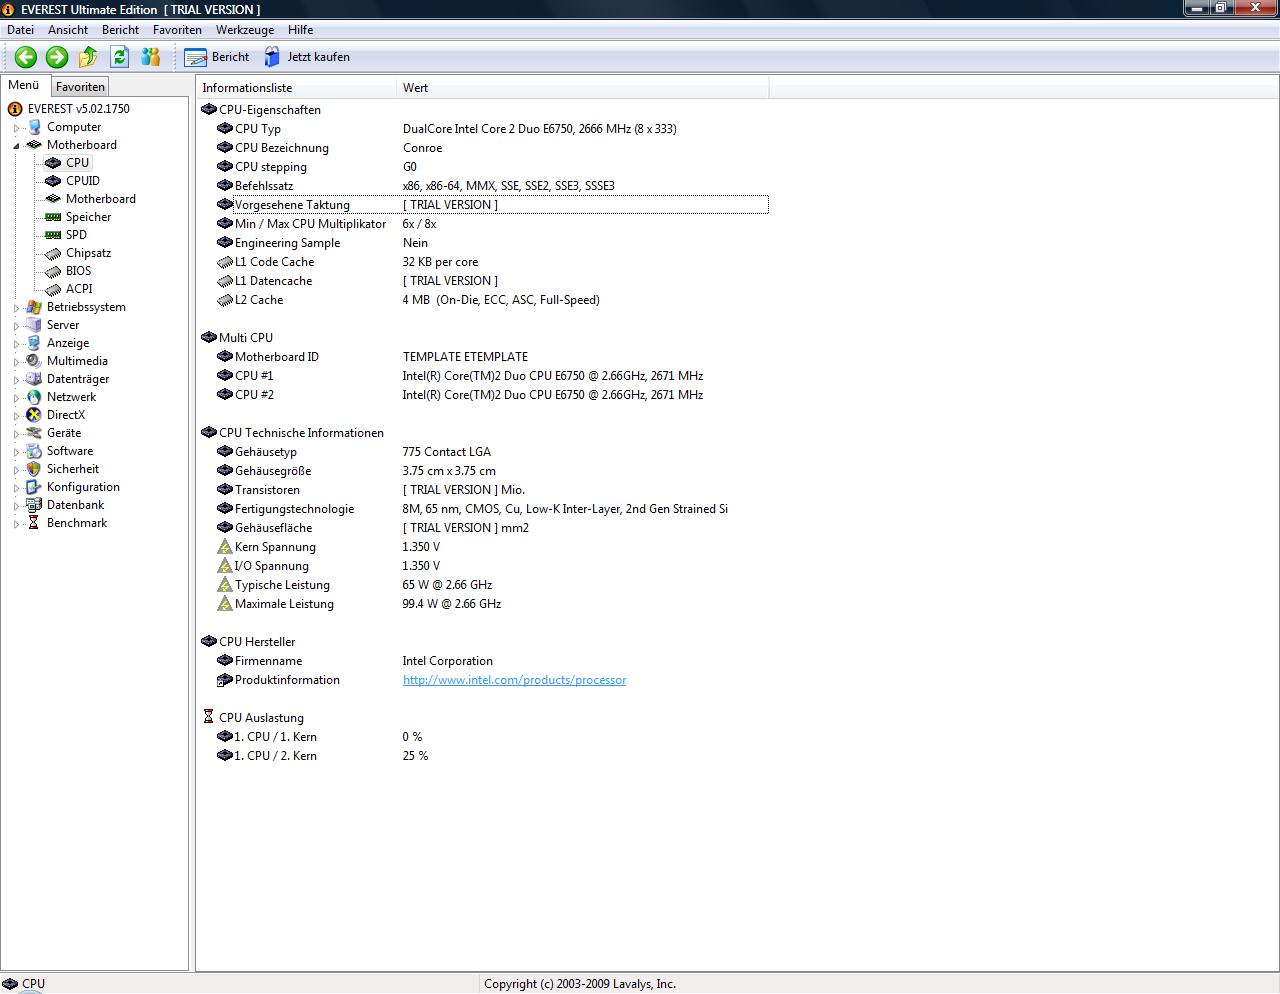
Task: Click the Server icon in the tree
Action: [34, 325]
